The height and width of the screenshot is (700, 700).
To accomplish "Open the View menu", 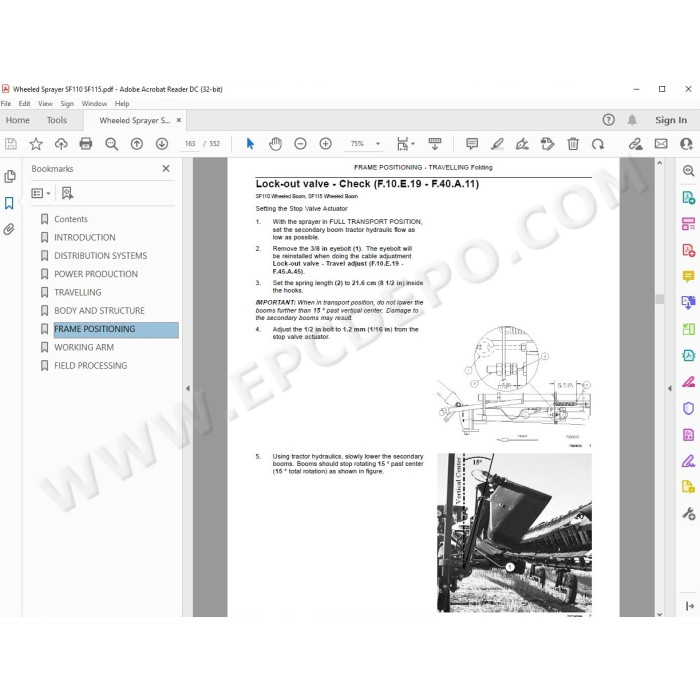I will pyautogui.click(x=45, y=104).
